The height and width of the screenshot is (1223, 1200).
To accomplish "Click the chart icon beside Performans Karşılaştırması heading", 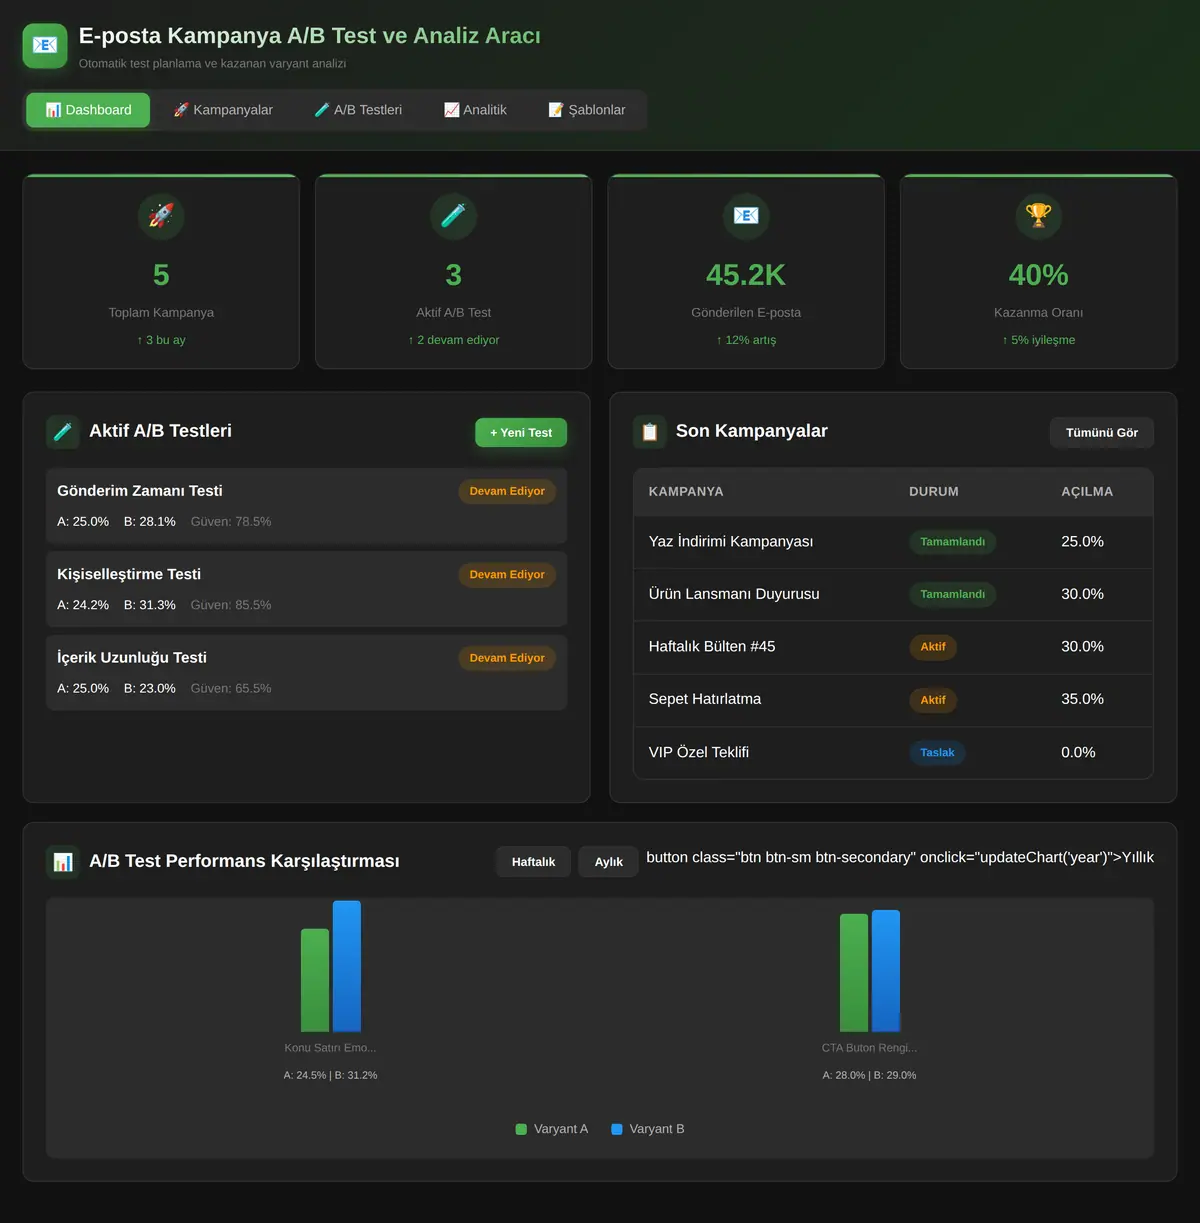I will (x=63, y=862).
